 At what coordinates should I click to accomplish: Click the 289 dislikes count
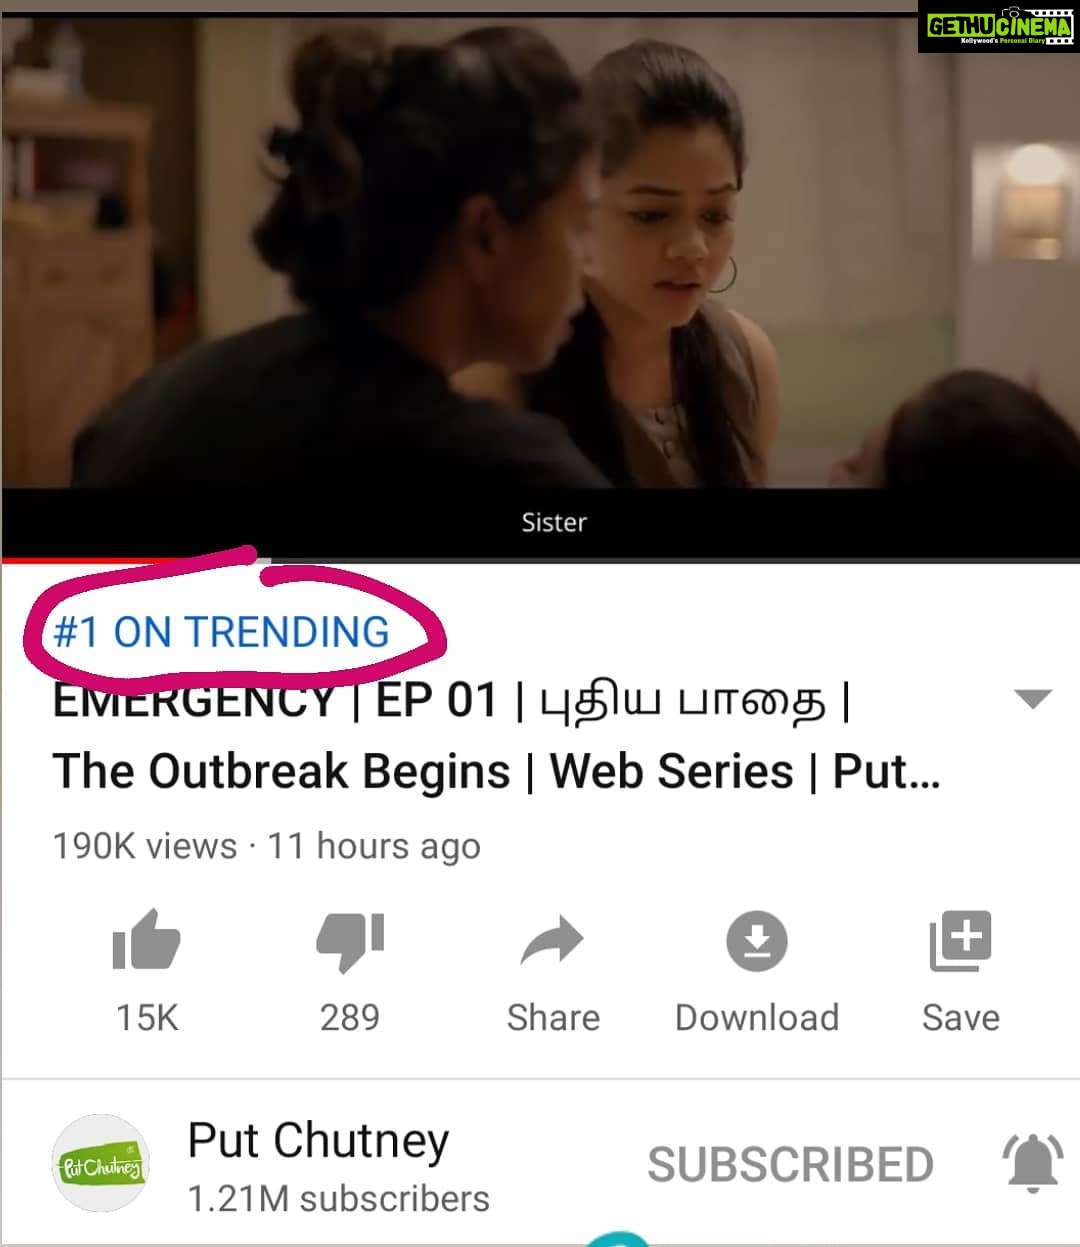click(x=350, y=1018)
